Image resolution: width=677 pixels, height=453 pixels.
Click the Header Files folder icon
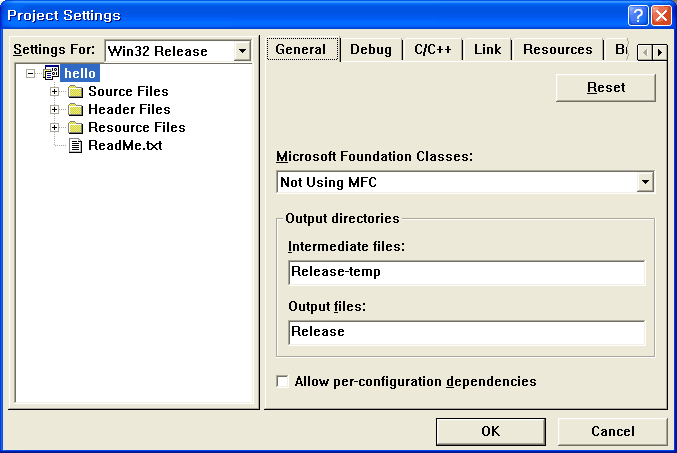point(75,110)
